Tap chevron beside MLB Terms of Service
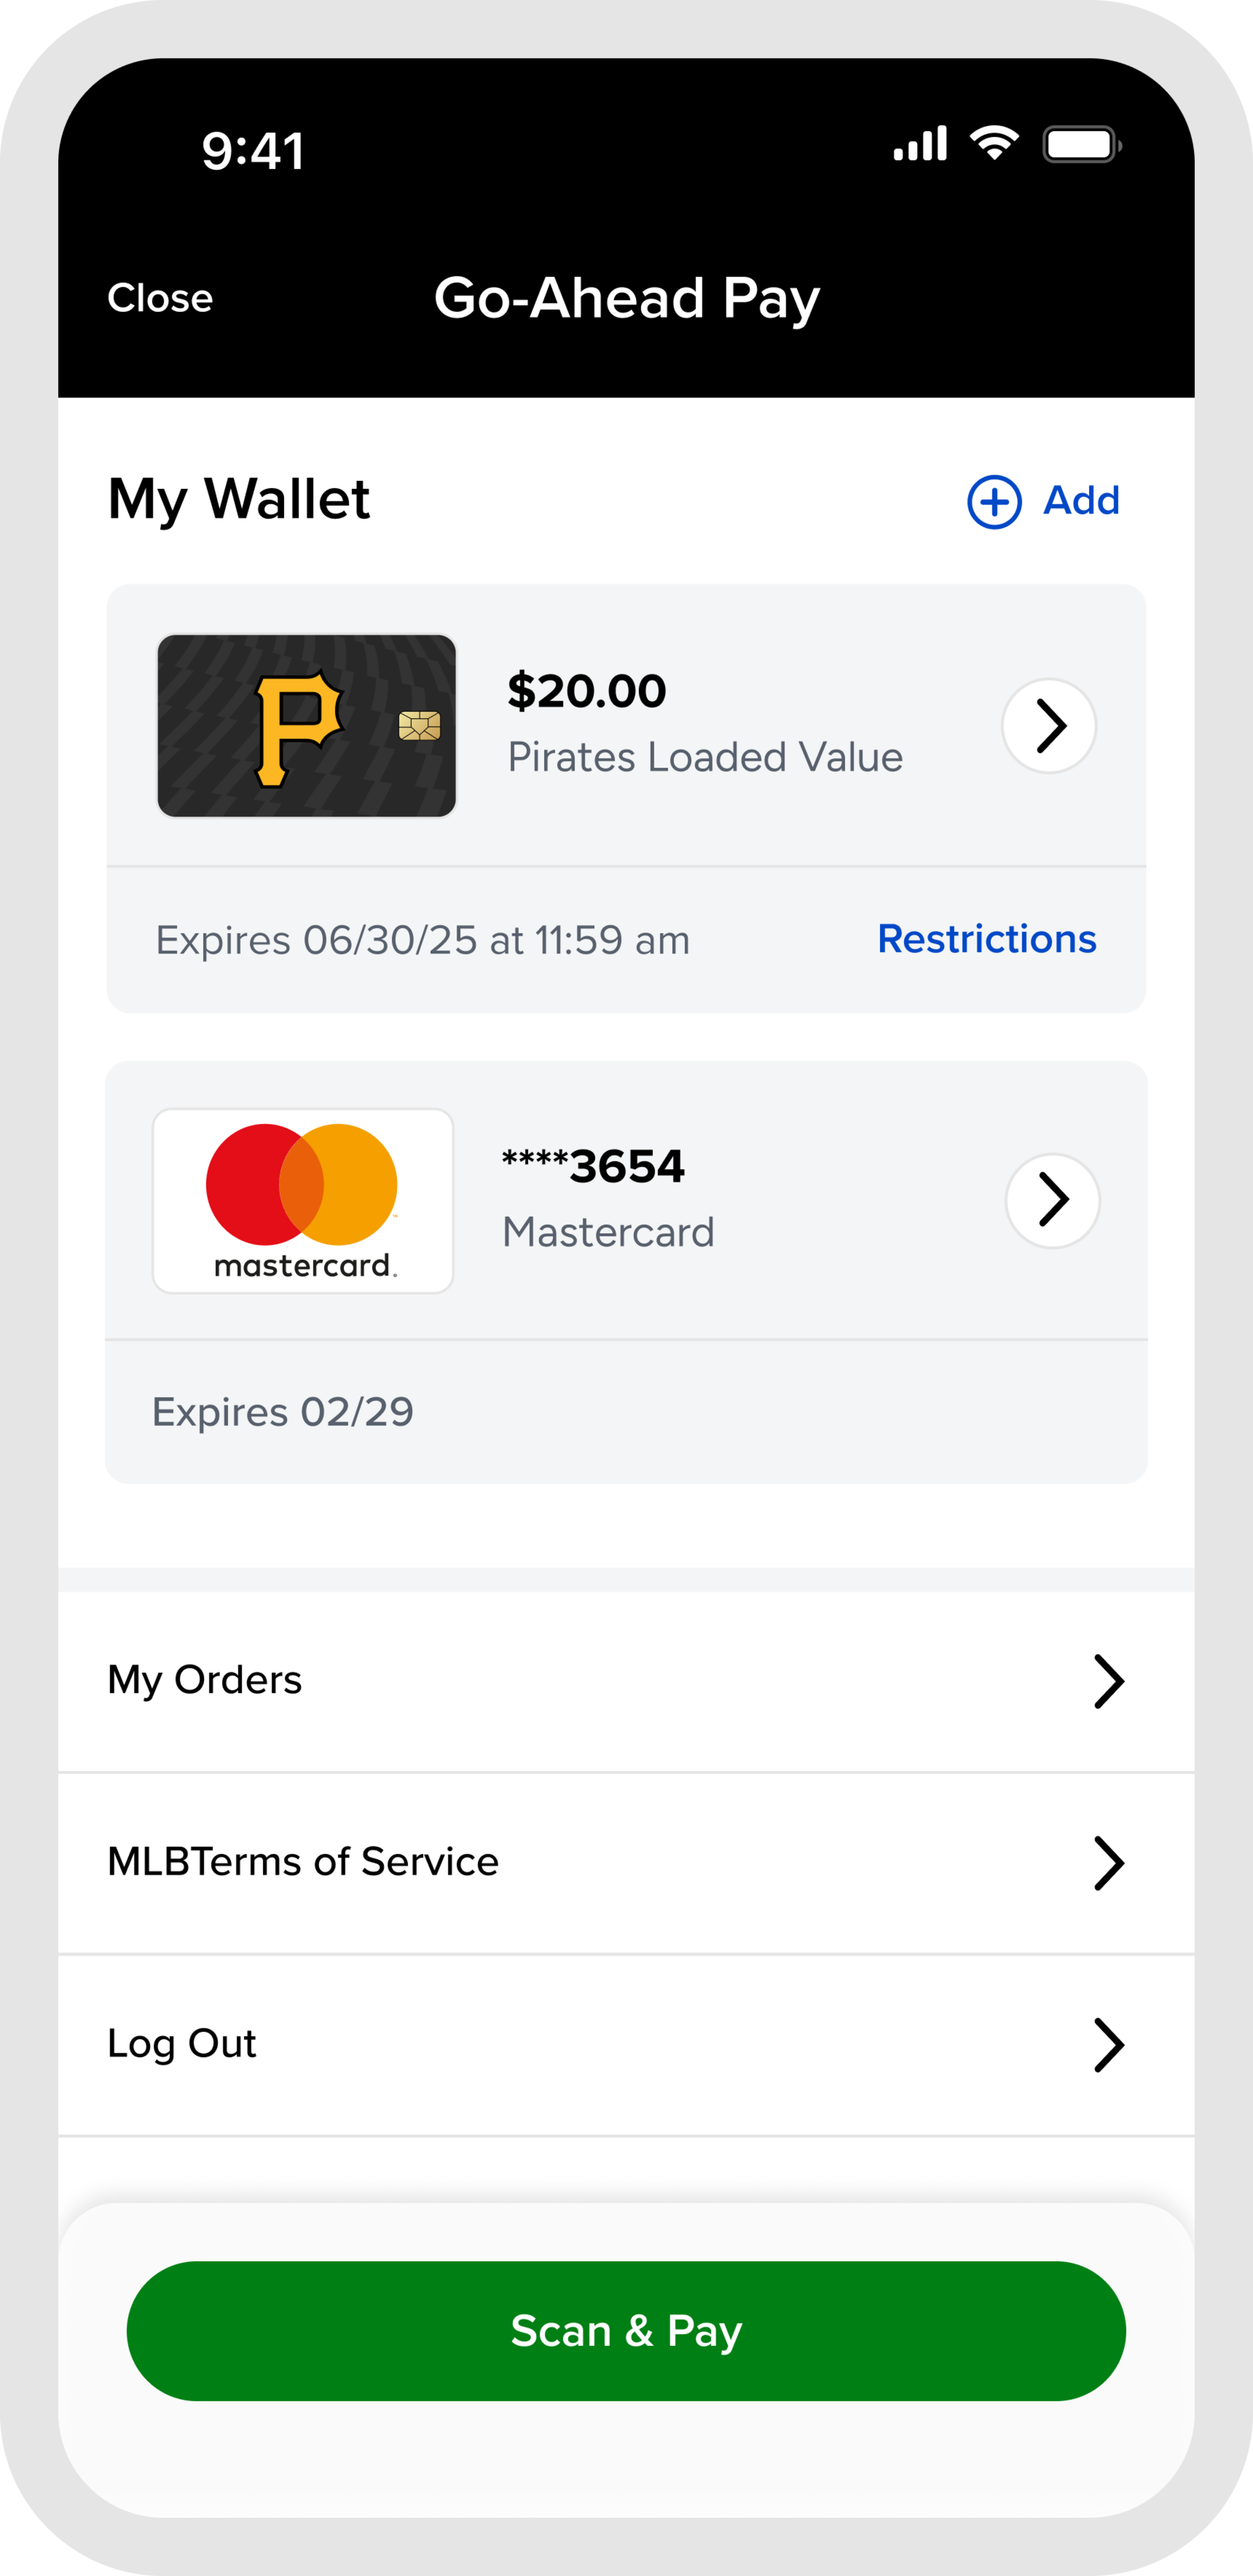The image size is (1253, 2576). coord(1108,1863)
